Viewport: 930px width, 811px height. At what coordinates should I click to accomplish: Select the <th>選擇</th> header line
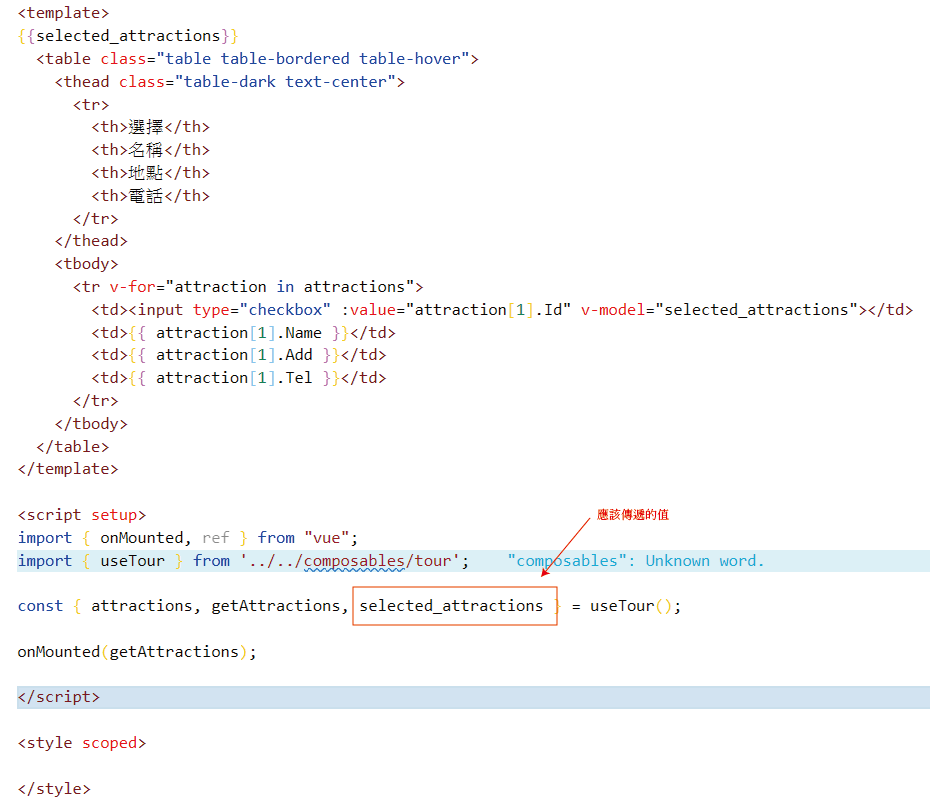pos(151,127)
